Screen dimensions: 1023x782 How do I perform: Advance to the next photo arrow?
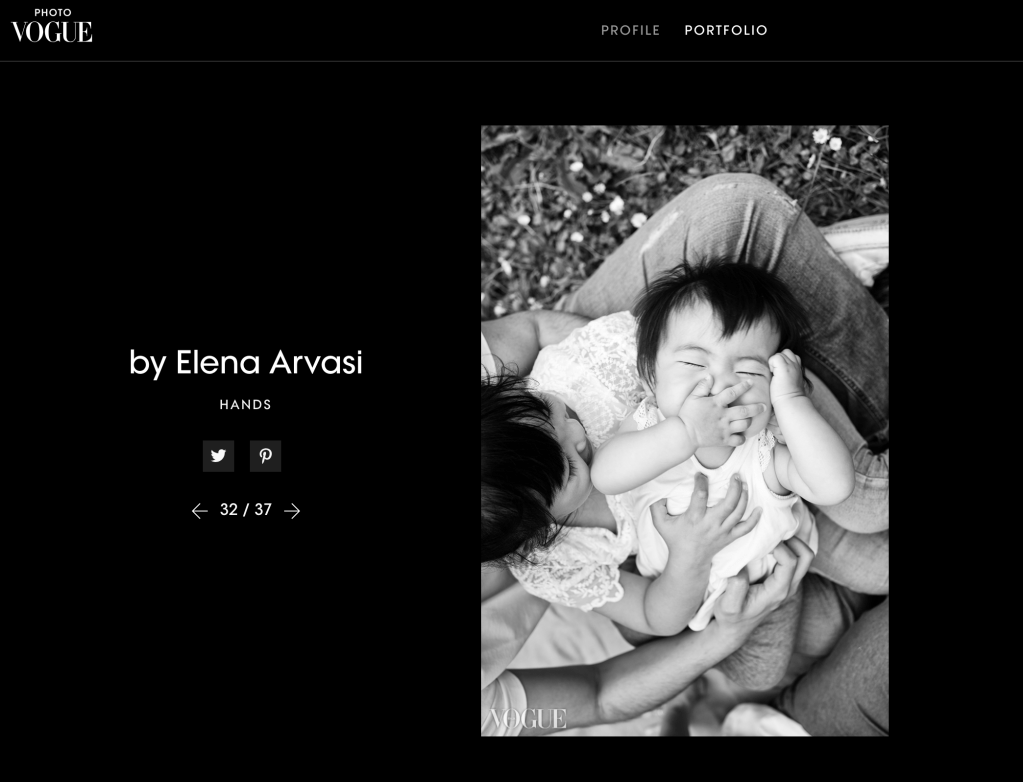[x=292, y=511]
